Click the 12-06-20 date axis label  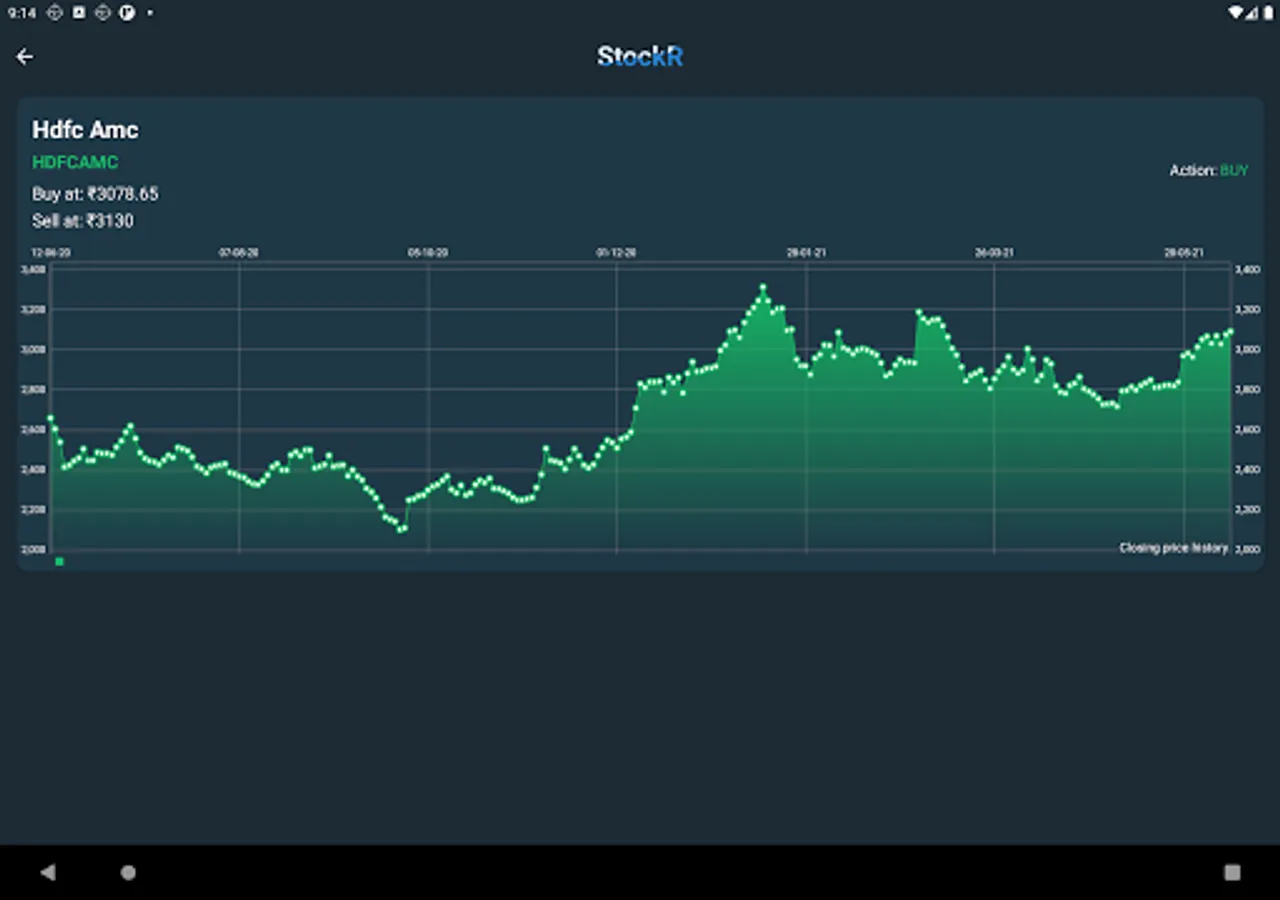[x=51, y=253]
